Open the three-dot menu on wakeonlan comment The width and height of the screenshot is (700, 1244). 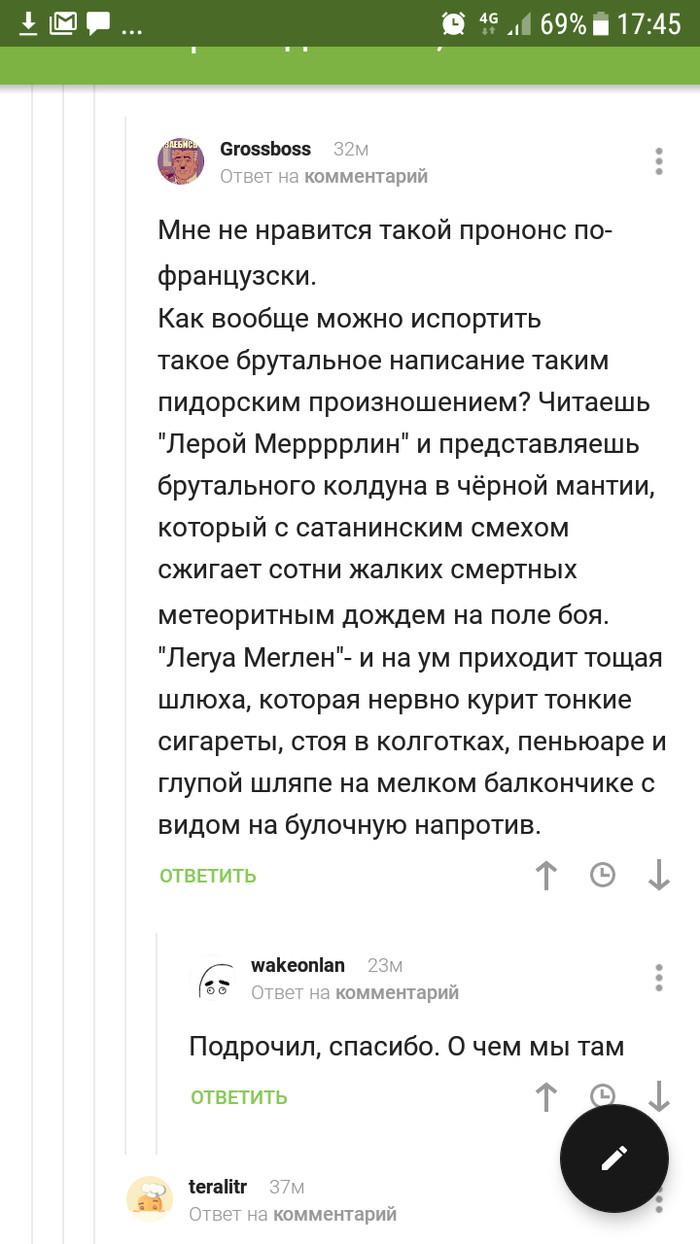click(658, 977)
